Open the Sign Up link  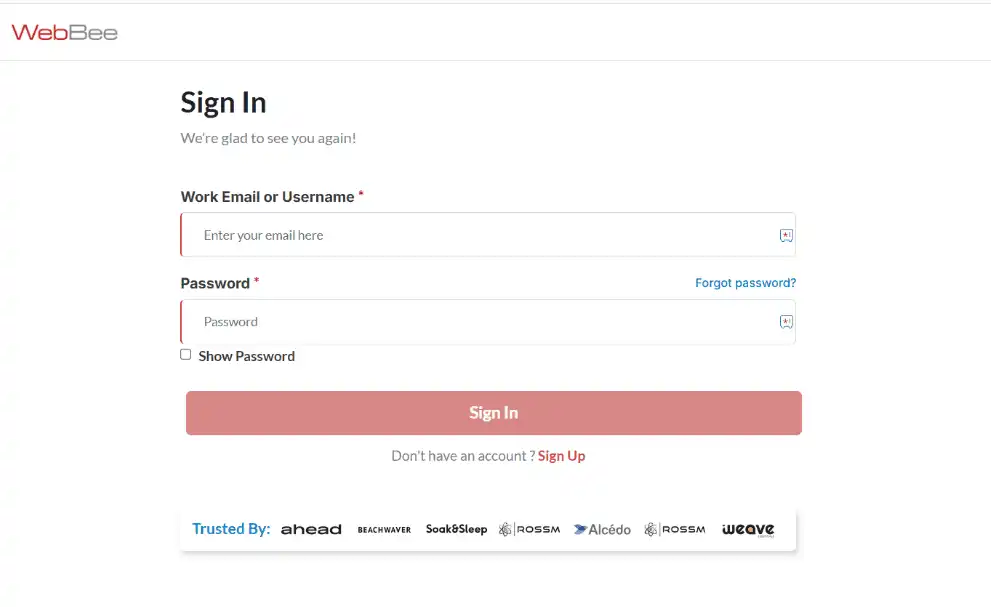561,455
